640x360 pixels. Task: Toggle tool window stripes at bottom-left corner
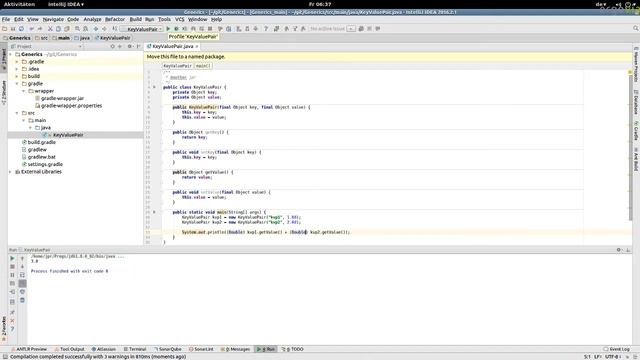tap(4, 357)
